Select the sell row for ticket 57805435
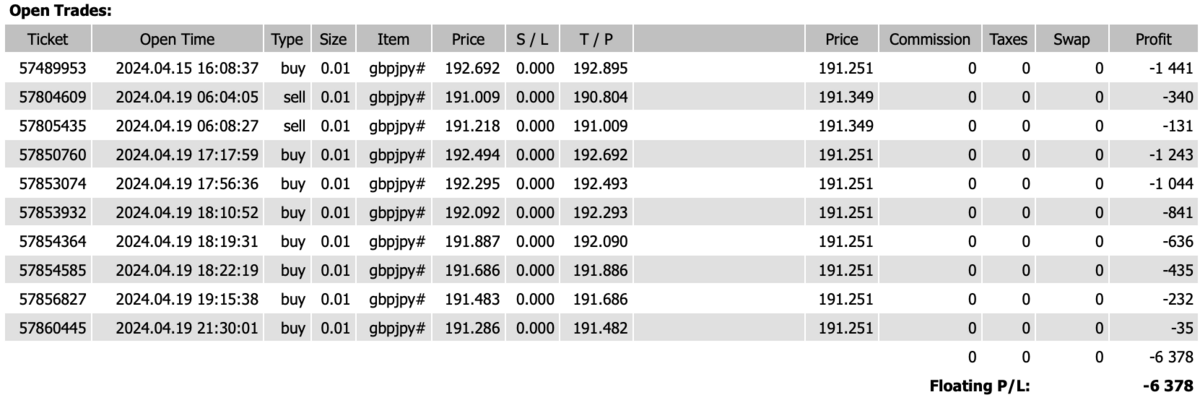 600,126
